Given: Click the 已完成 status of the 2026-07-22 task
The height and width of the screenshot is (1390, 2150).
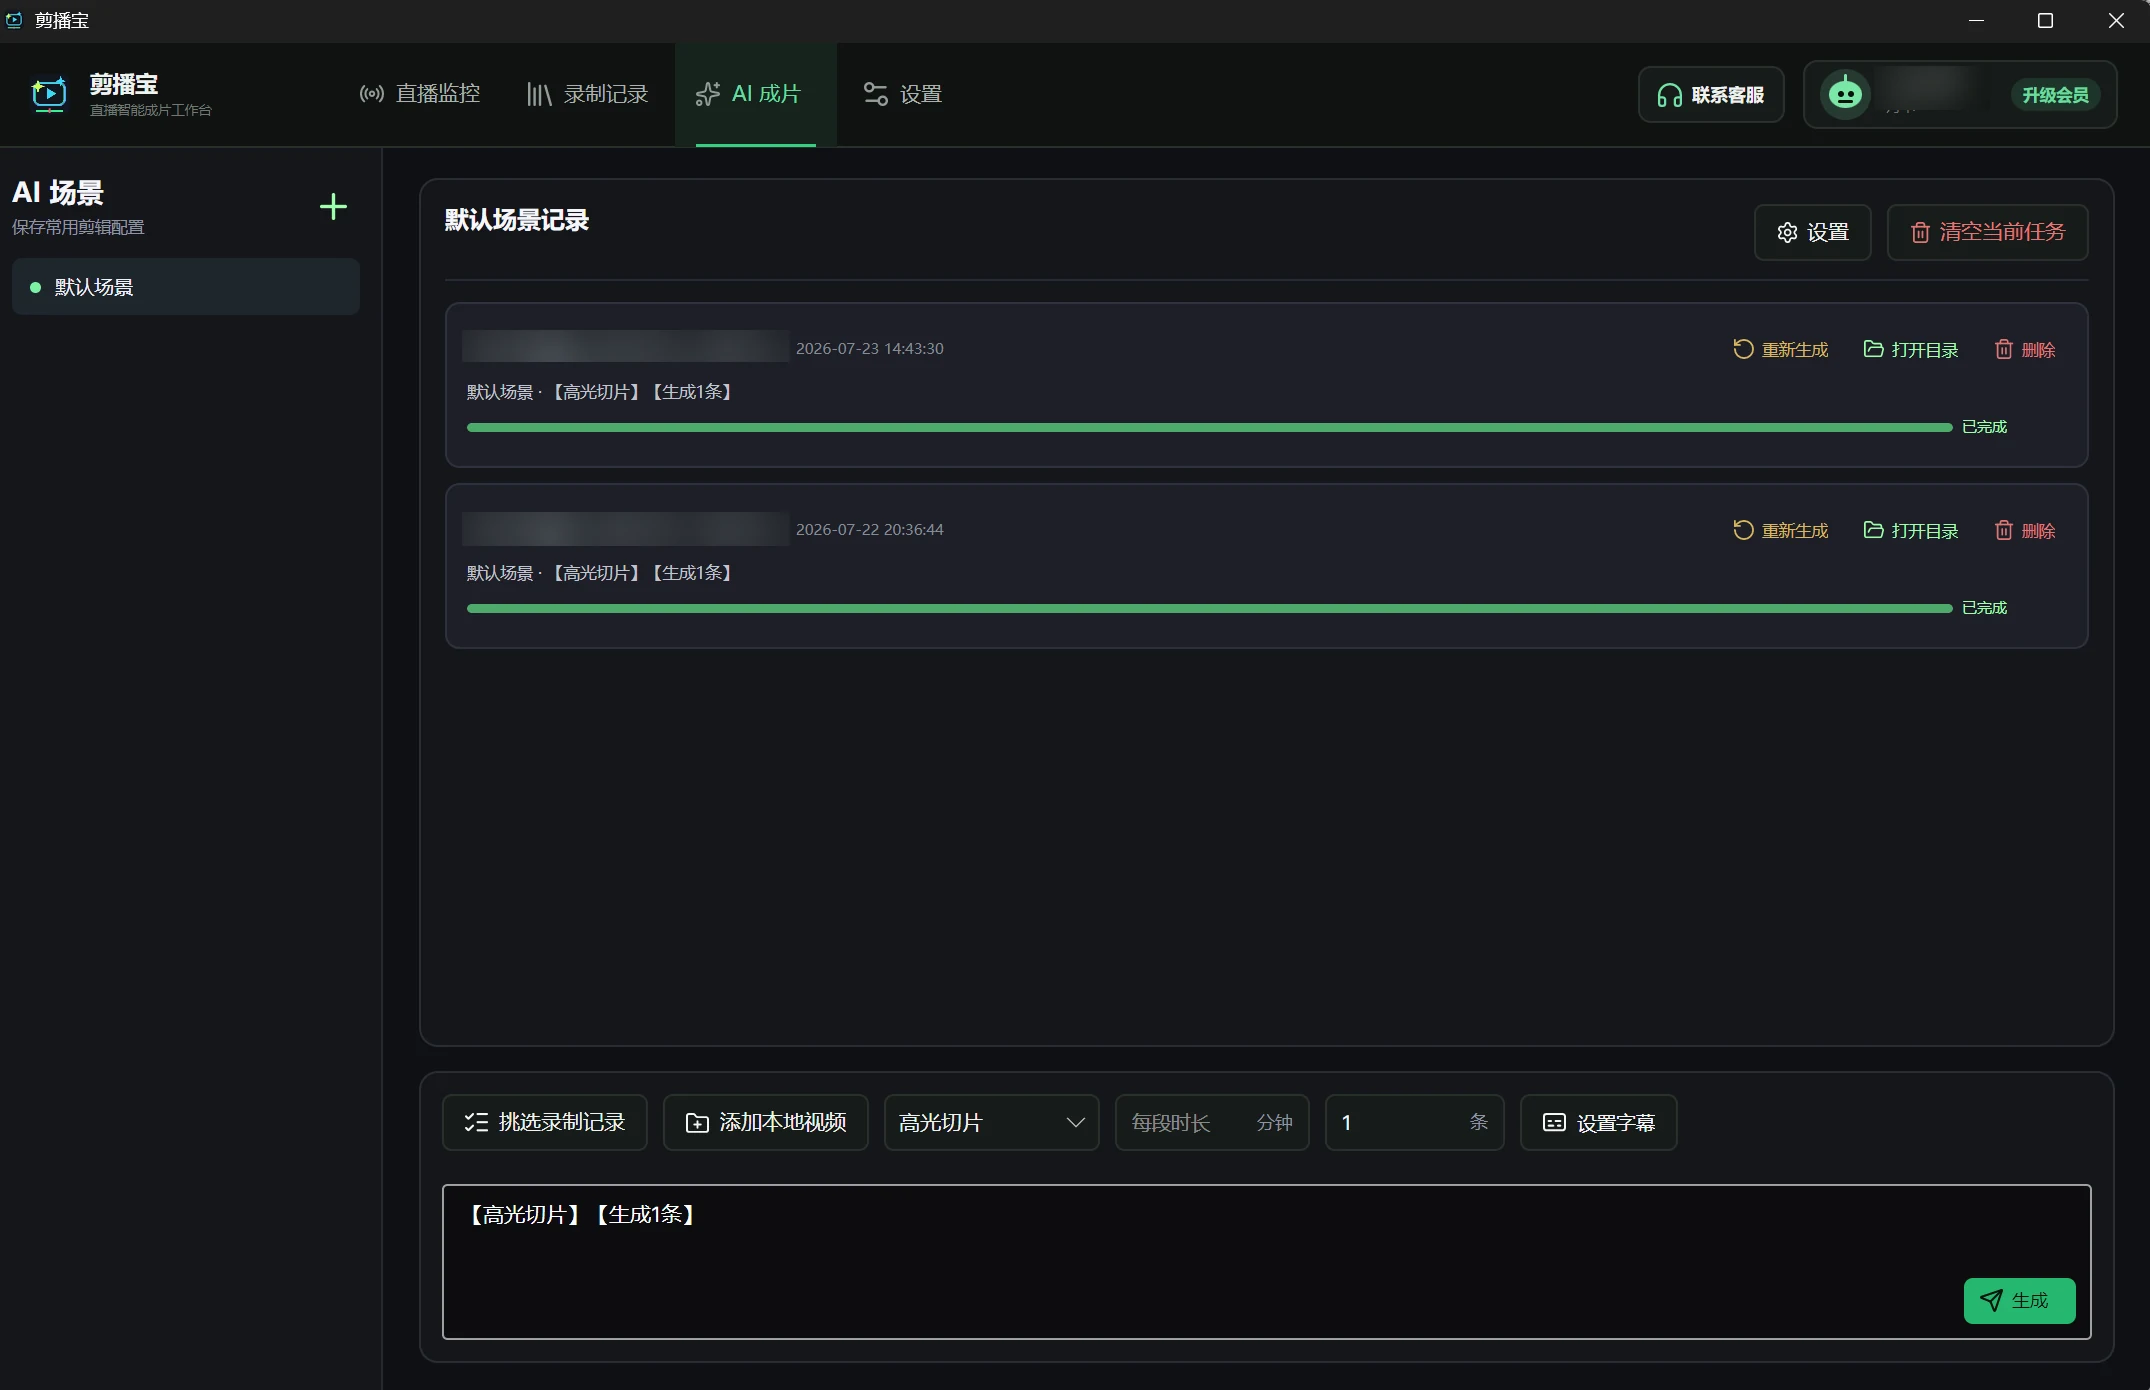Looking at the screenshot, I should (1984, 608).
